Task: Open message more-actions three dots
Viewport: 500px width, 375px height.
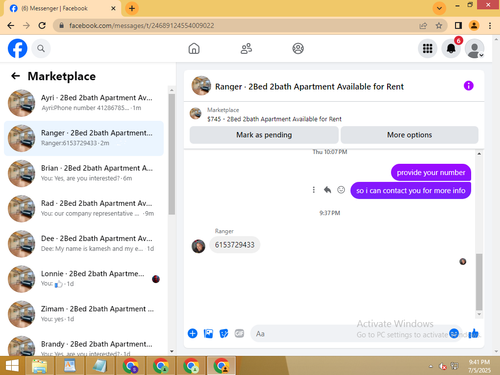Action: tap(313, 190)
